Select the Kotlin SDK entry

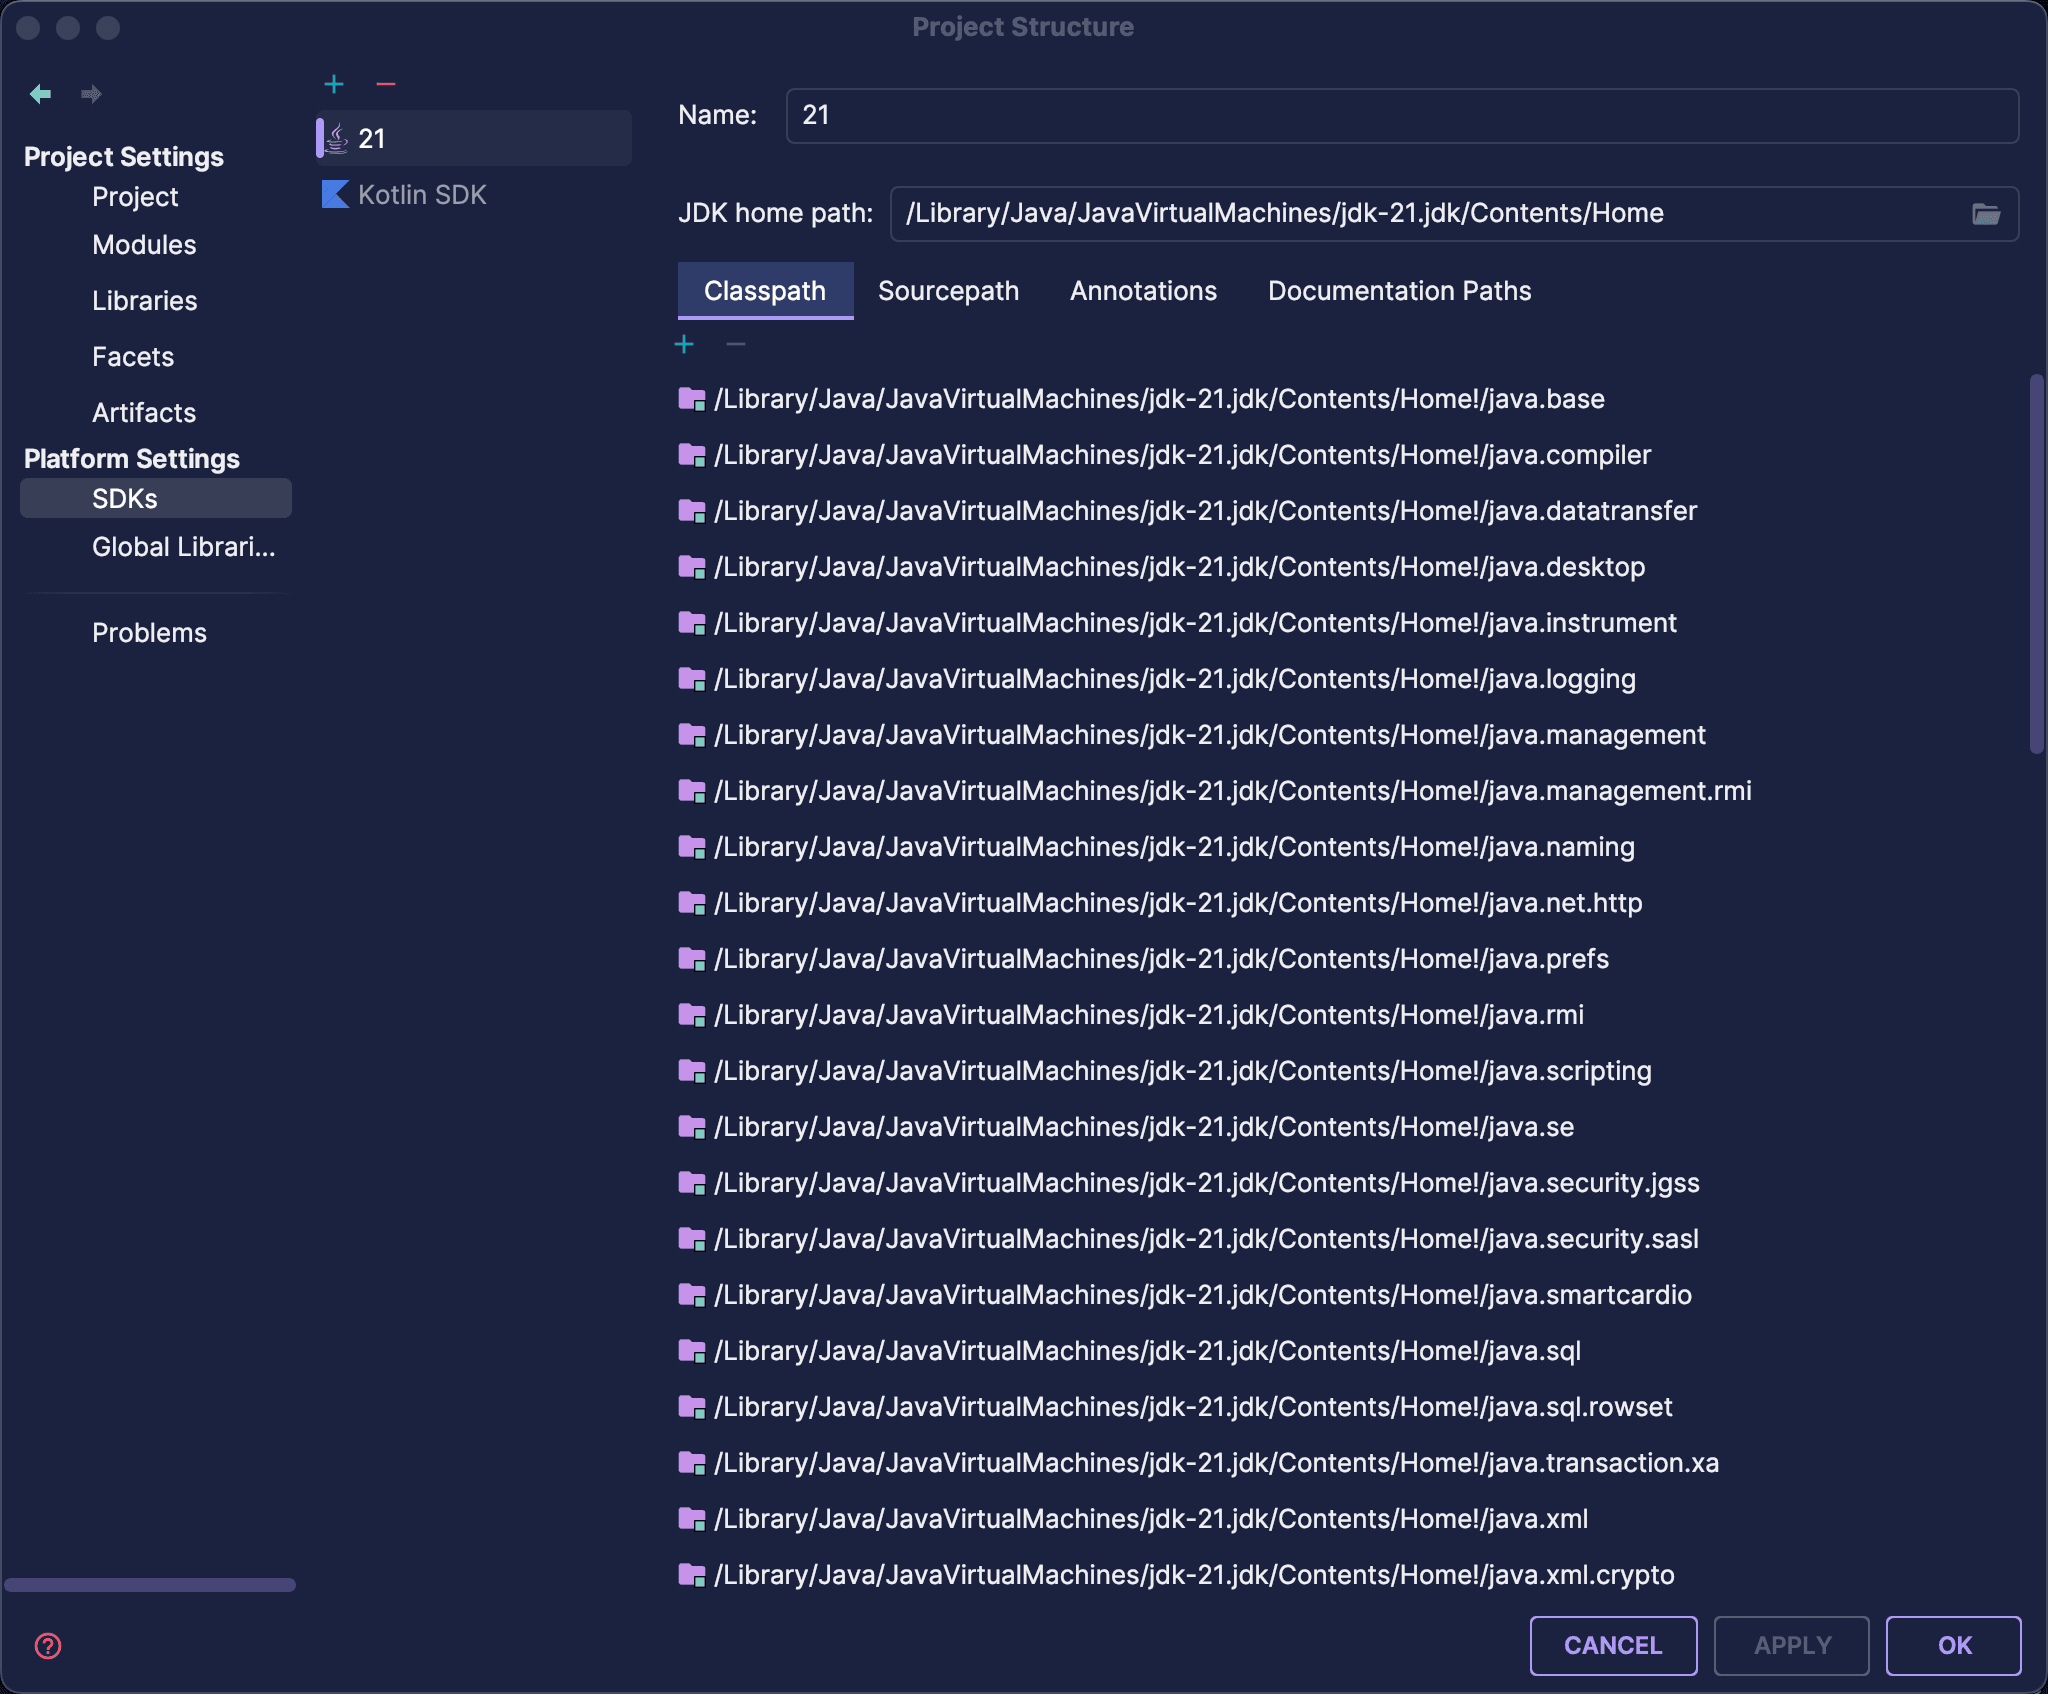coord(474,194)
